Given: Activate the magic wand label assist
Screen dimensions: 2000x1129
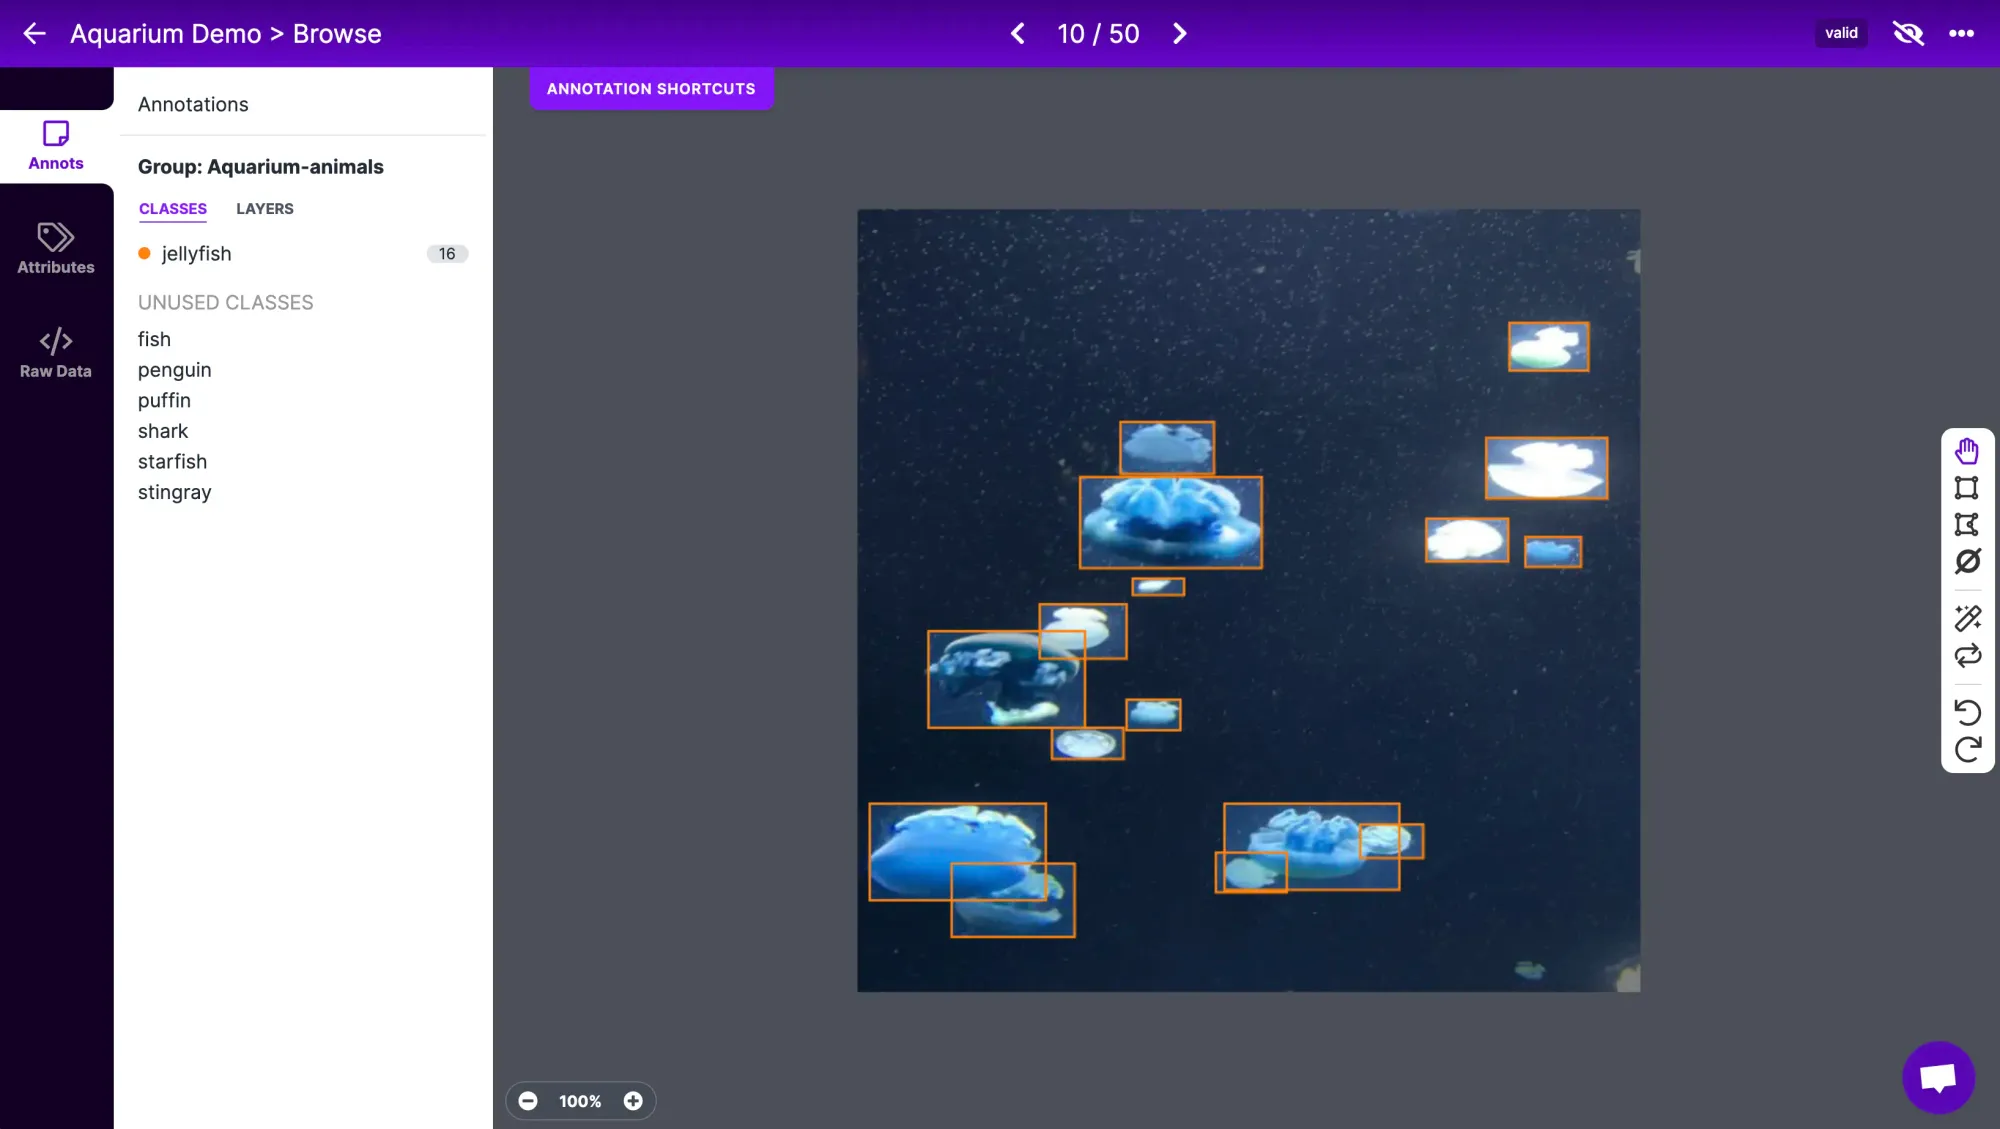Looking at the screenshot, I should coord(1967,619).
